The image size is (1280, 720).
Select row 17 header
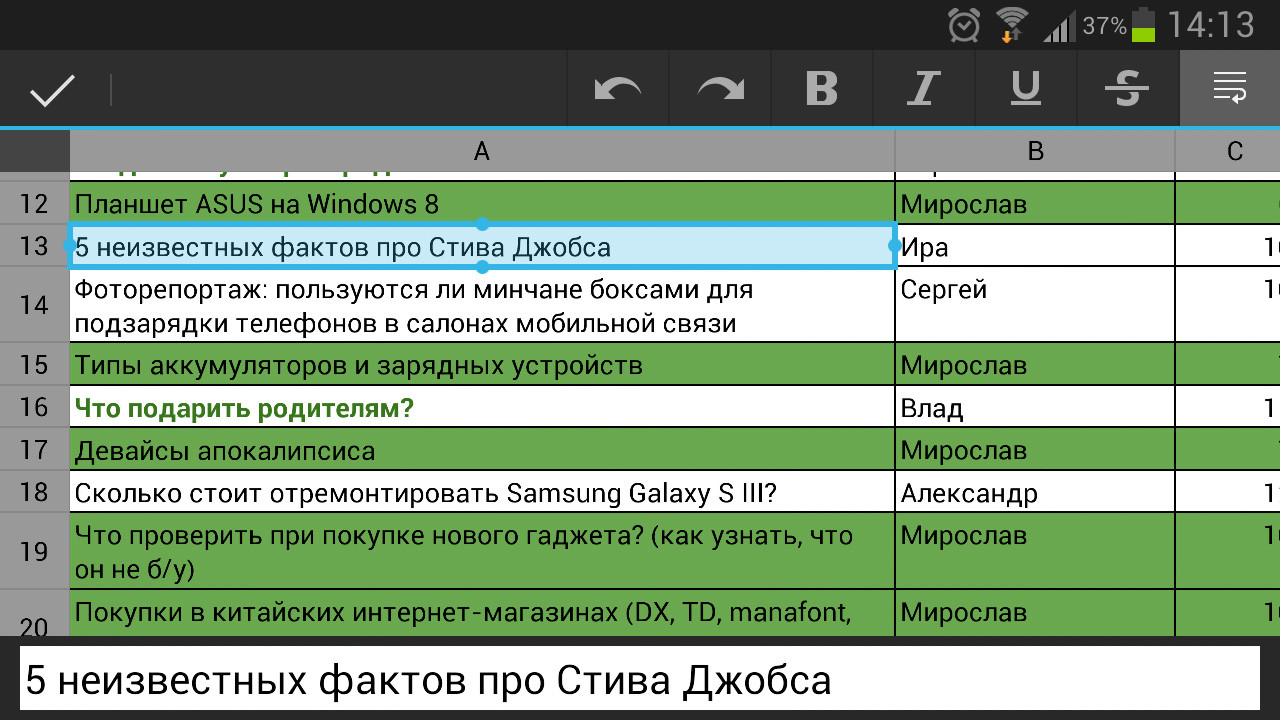pyautogui.click(x=34, y=450)
